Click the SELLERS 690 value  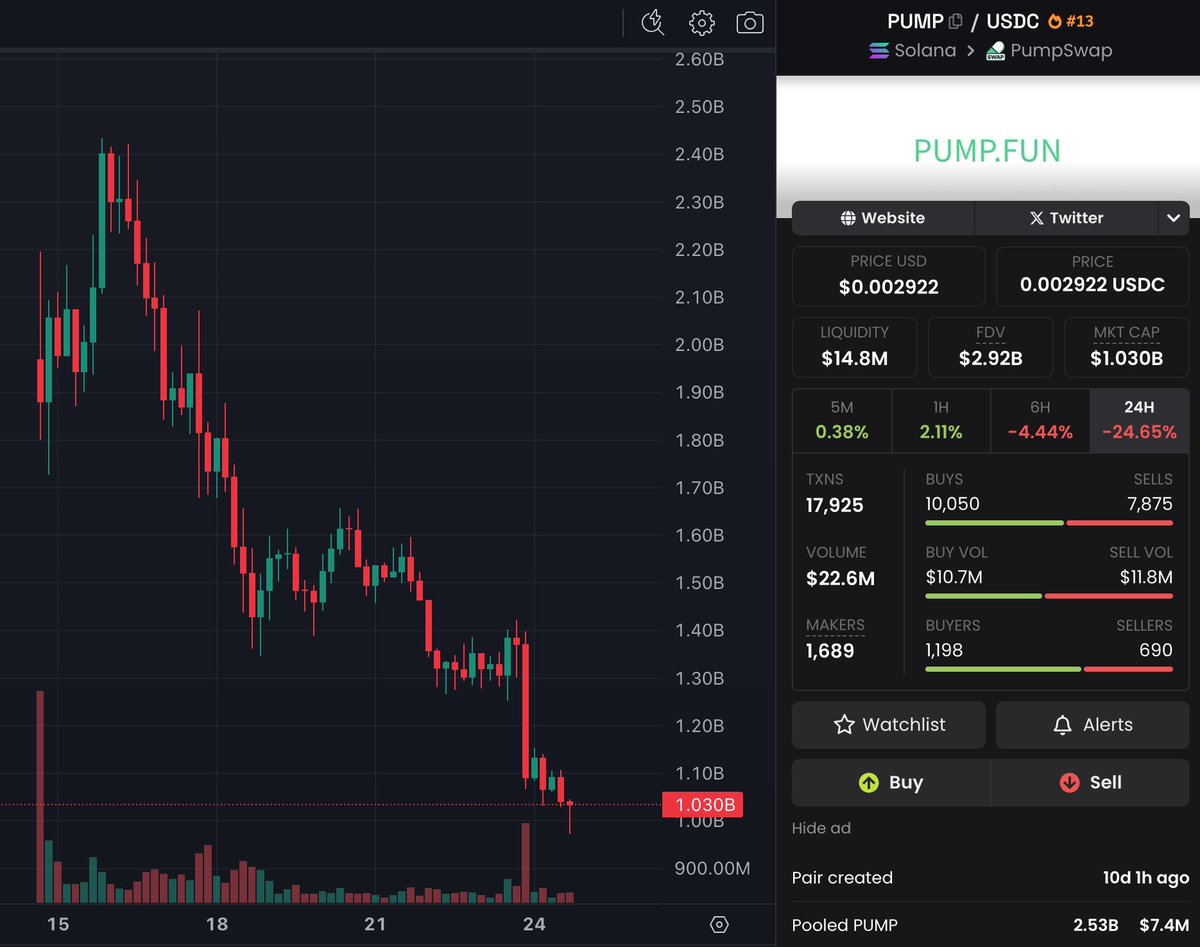pyautogui.click(x=1156, y=650)
